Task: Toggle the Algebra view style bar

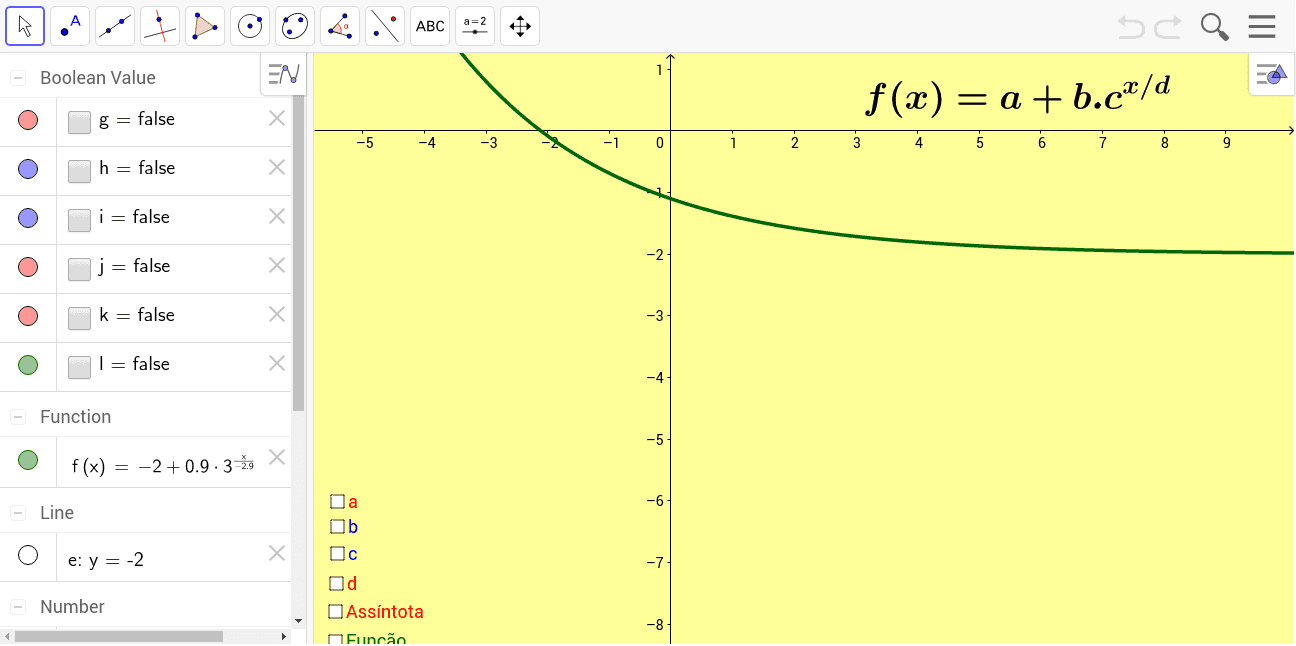Action: pos(284,74)
